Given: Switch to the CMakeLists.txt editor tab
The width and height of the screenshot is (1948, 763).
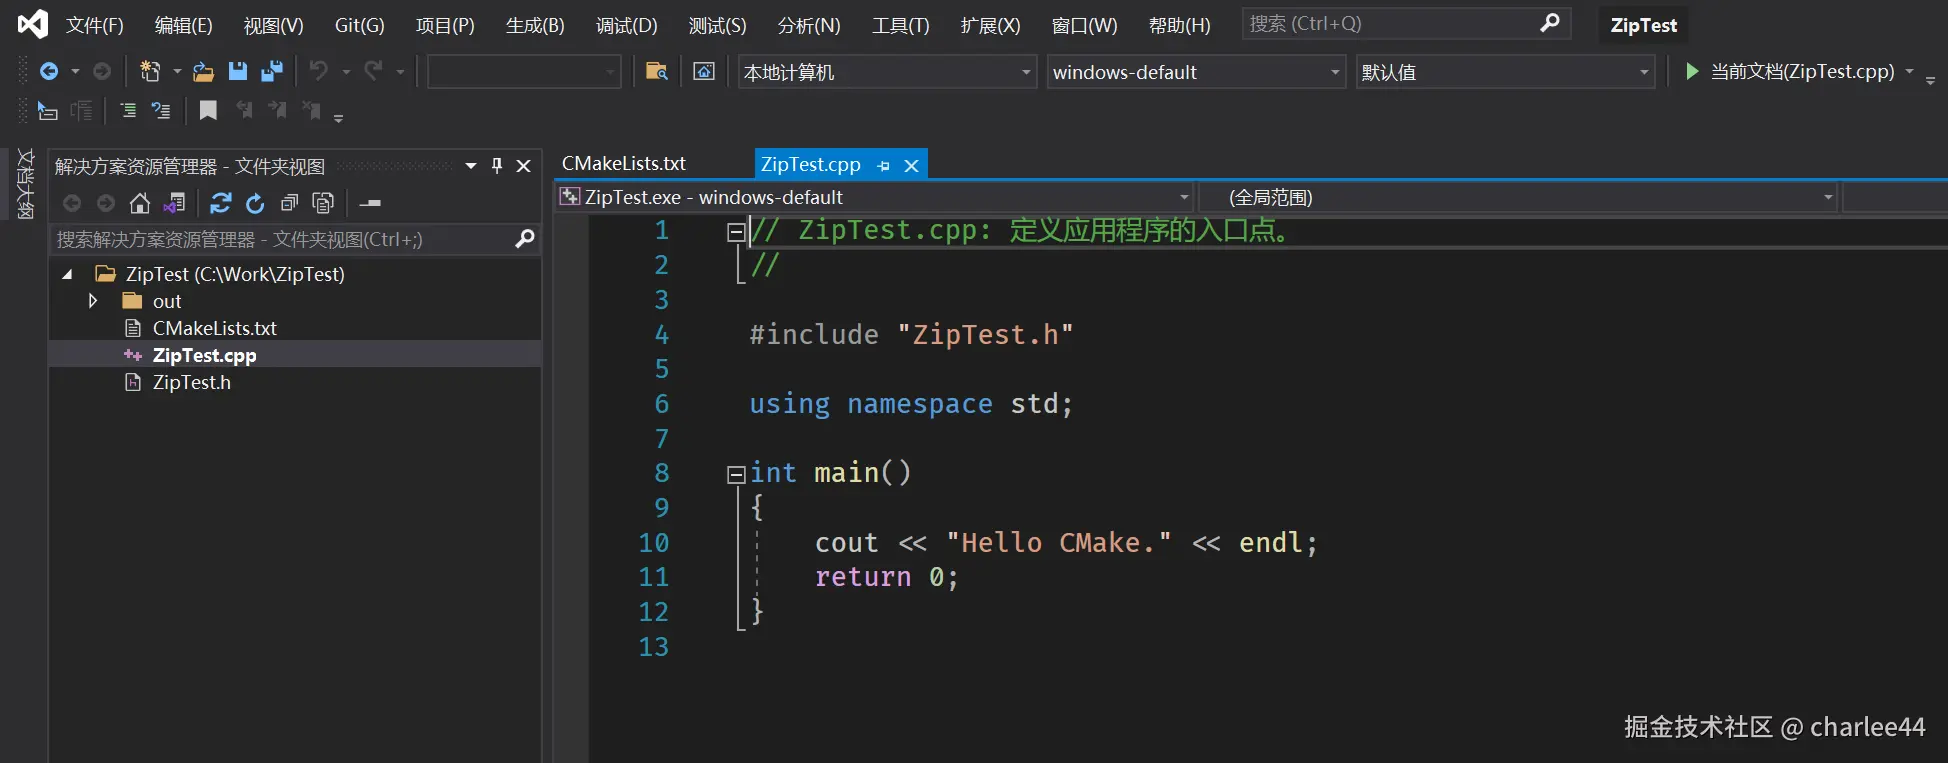Looking at the screenshot, I should pos(624,163).
